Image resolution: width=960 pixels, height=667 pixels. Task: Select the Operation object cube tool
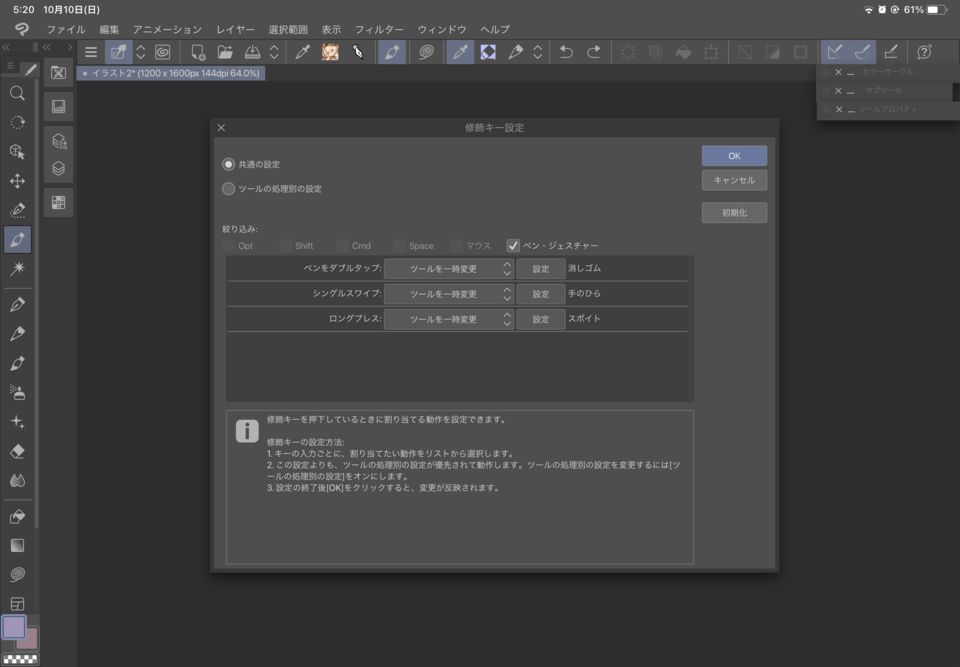[x=17, y=151]
